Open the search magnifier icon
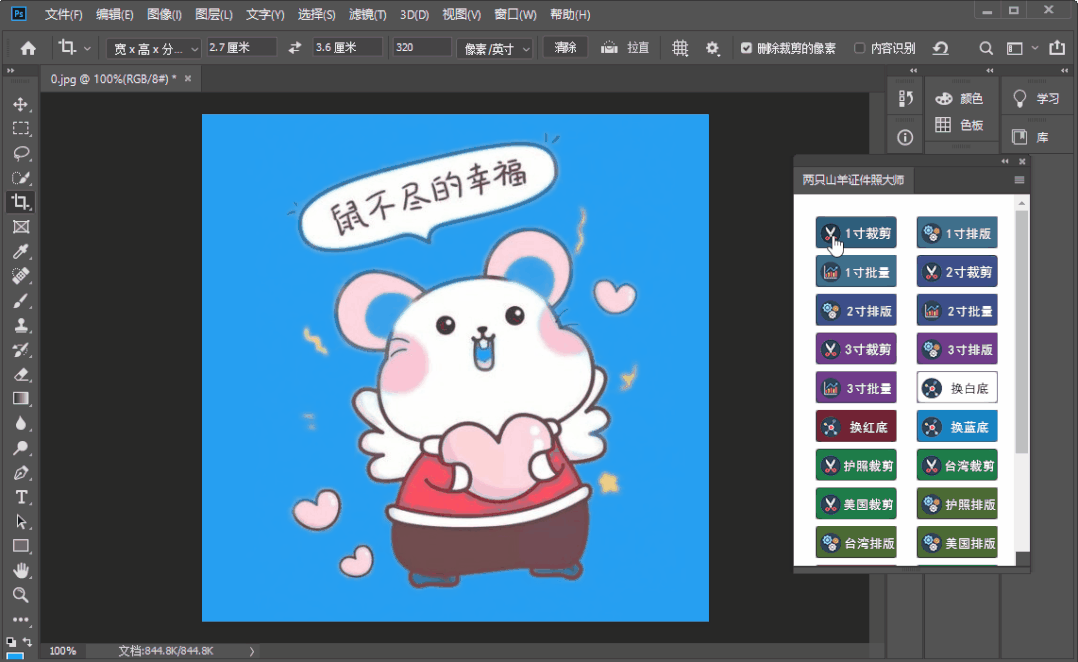1078x662 pixels. click(x=986, y=48)
